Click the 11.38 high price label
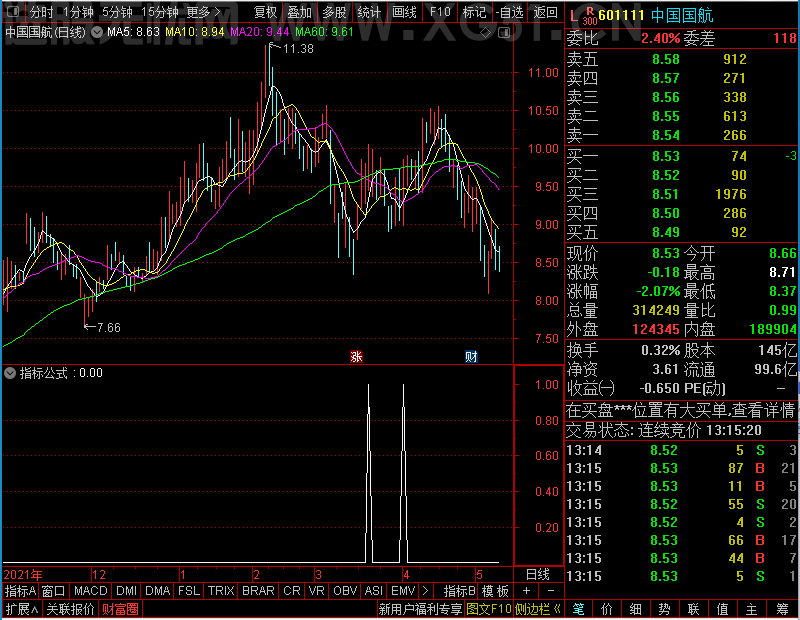The image size is (800, 620). (298, 49)
